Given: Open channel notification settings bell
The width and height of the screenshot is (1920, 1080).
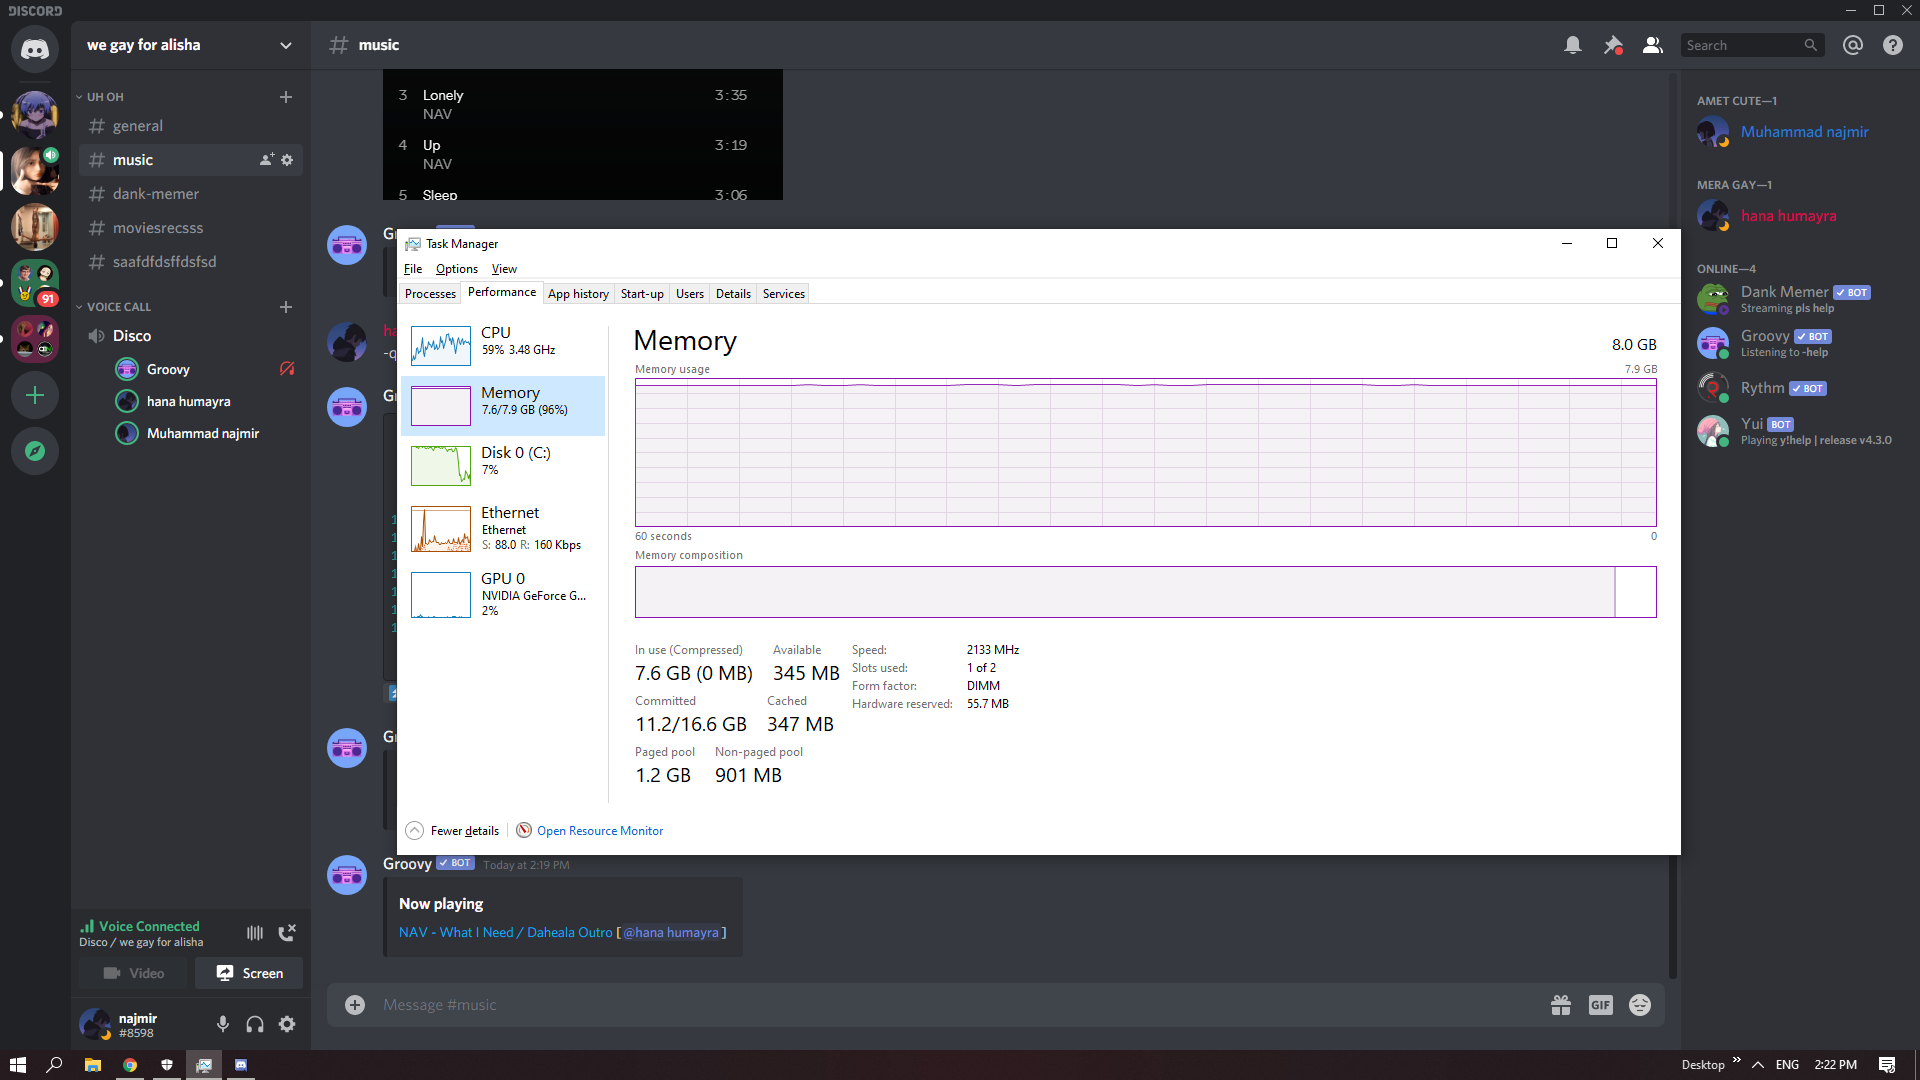Looking at the screenshot, I should point(1573,45).
